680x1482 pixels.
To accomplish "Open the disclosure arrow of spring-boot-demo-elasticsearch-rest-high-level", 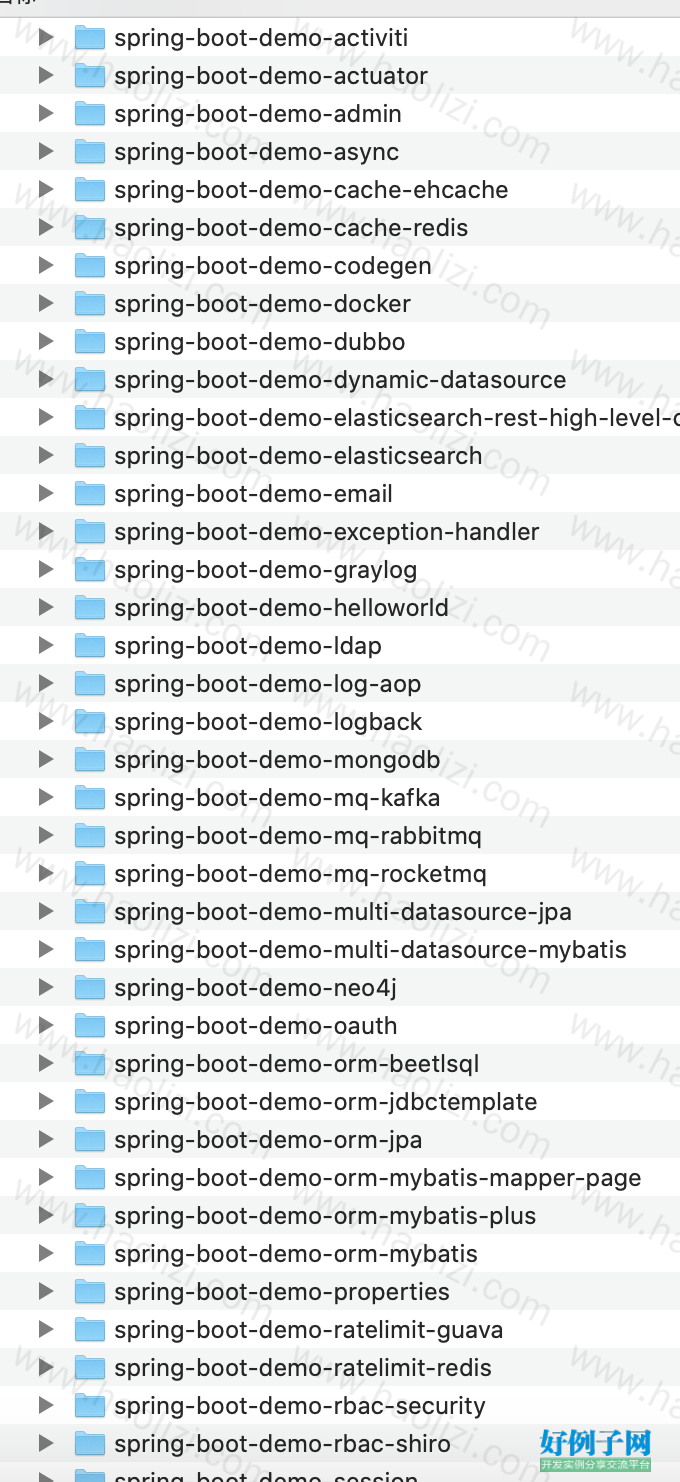I will click(46, 417).
